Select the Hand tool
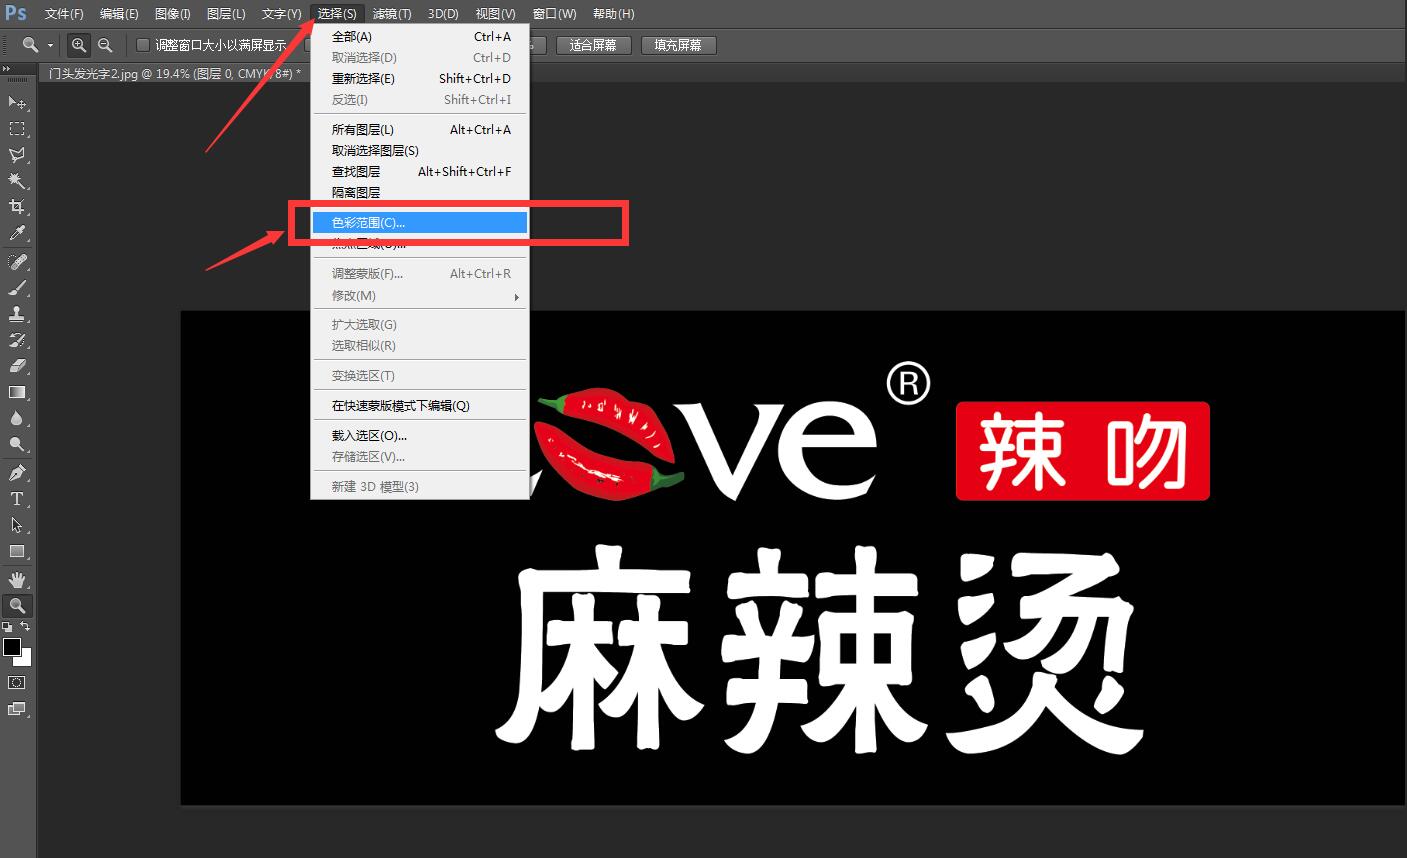This screenshot has height=858, width=1407. [x=17, y=580]
